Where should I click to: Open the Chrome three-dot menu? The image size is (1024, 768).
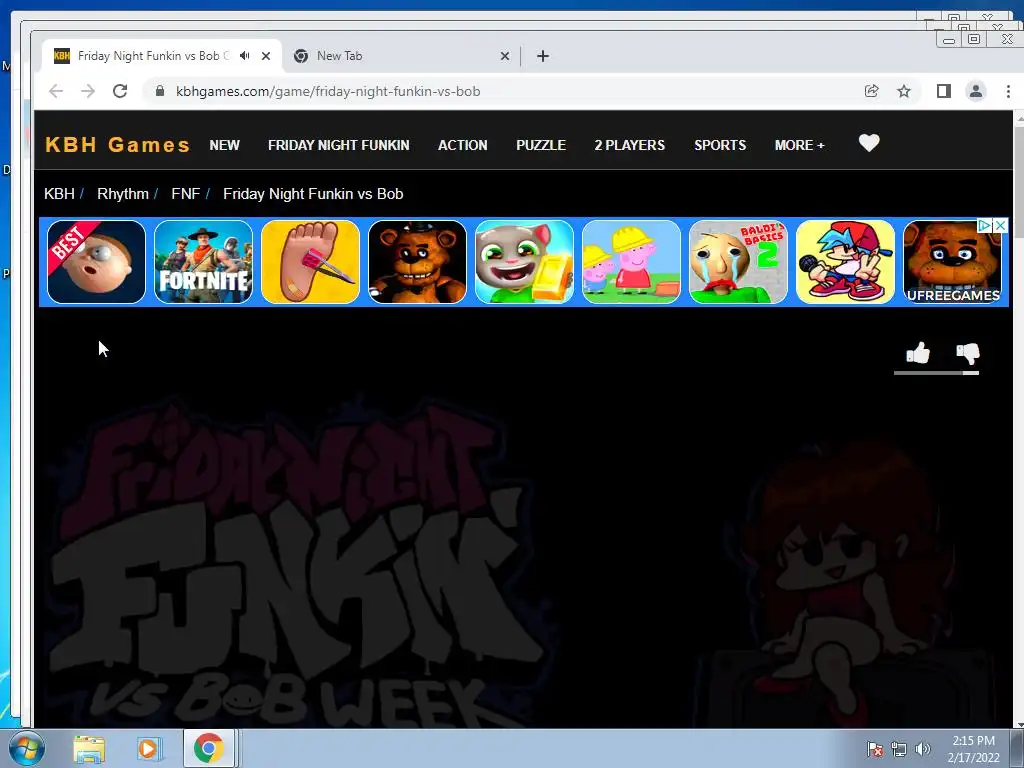click(x=1008, y=91)
